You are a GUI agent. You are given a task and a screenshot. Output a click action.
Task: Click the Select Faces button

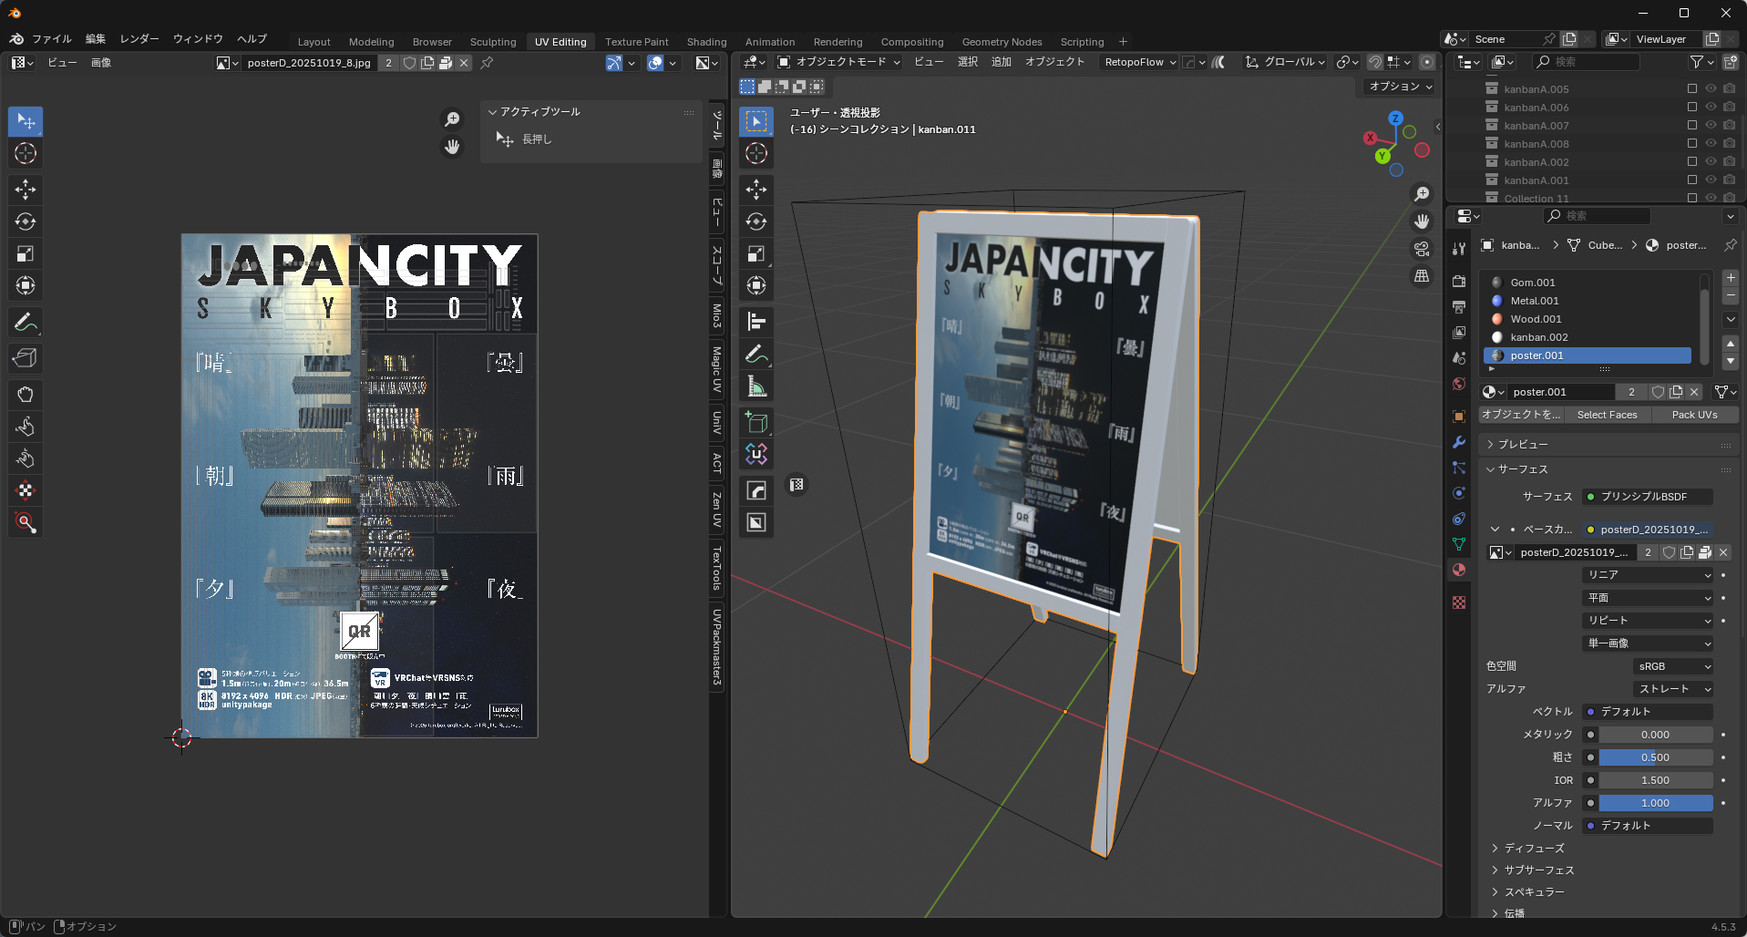tap(1606, 415)
